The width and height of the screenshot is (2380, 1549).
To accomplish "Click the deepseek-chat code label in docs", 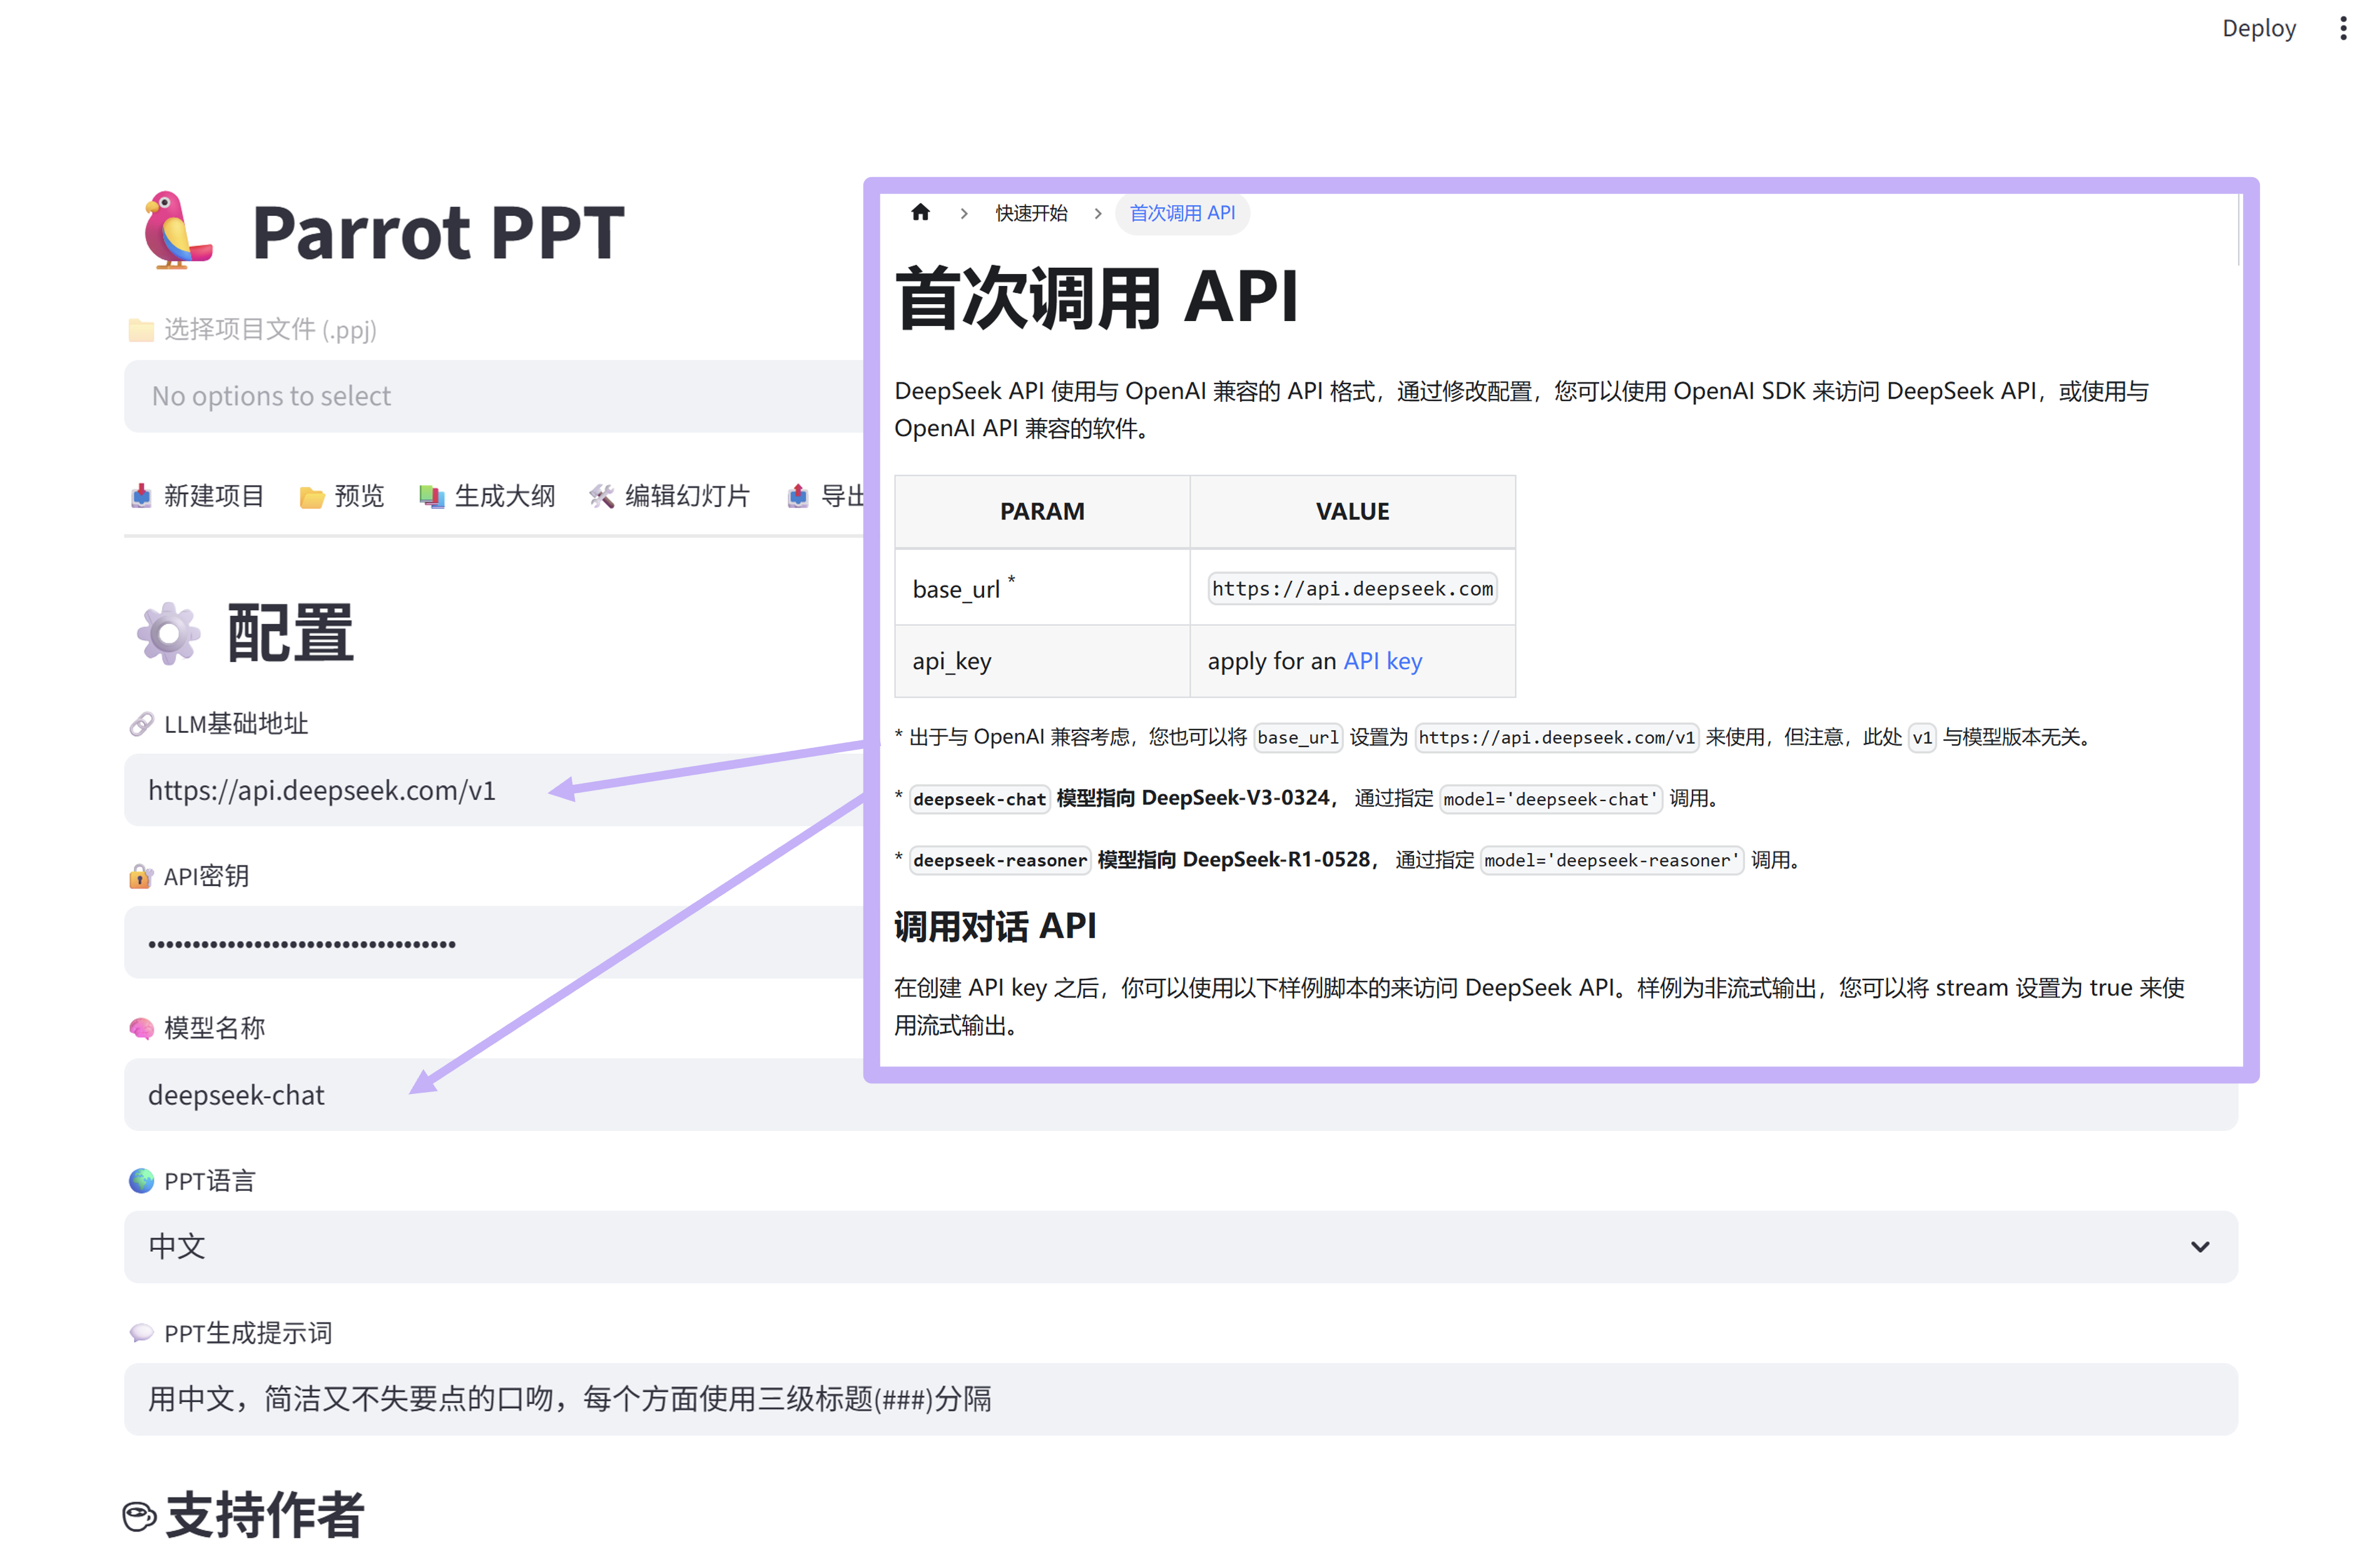I will click(979, 799).
